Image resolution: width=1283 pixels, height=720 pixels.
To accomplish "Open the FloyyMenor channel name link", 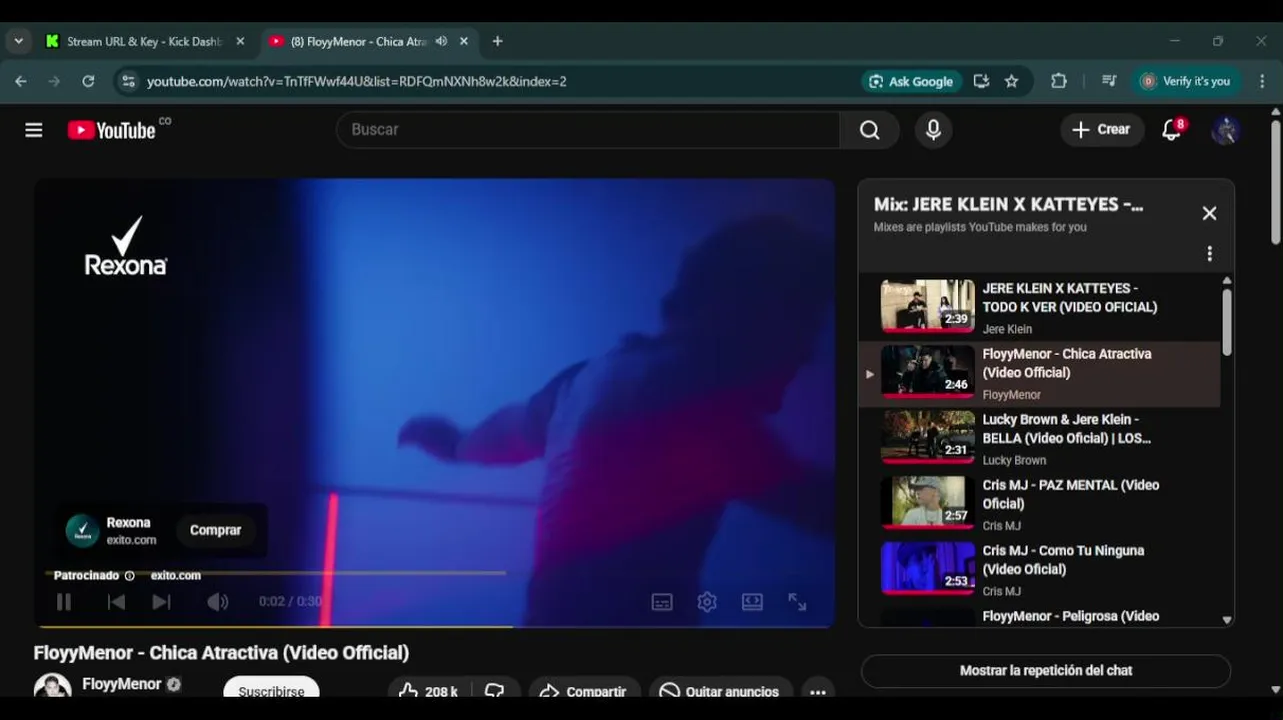I will pos(121,685).
